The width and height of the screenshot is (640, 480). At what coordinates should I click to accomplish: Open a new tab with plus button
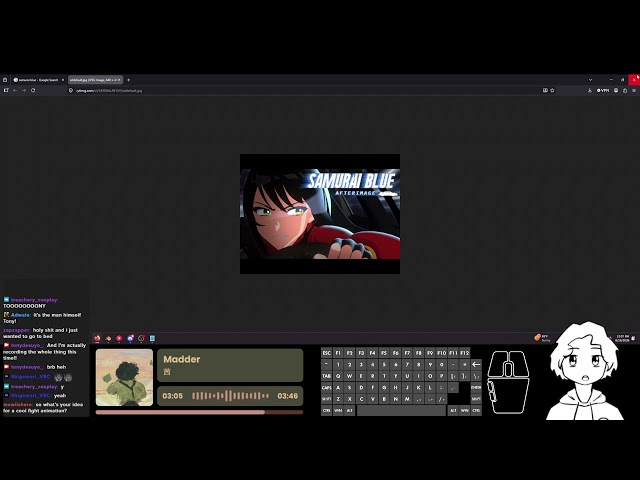click(x=129, y=80)
